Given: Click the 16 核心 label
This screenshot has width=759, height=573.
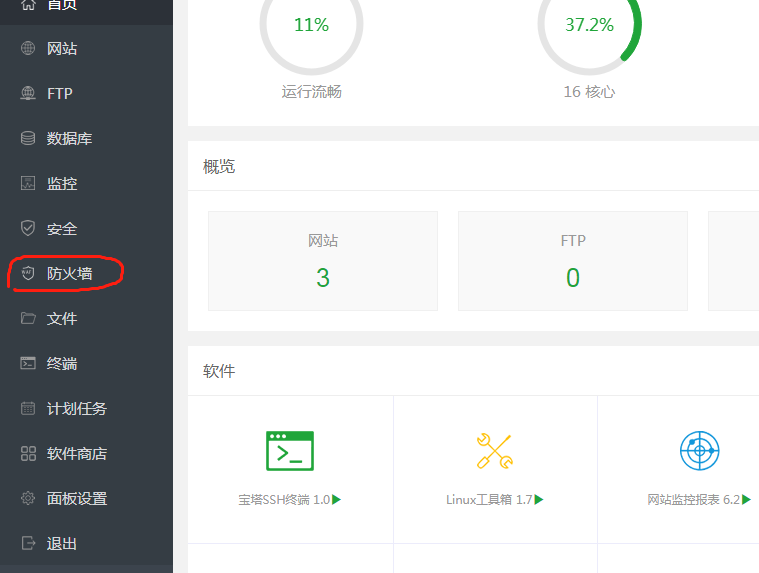Looking at the screenshot, I should [x=589, y=91].
